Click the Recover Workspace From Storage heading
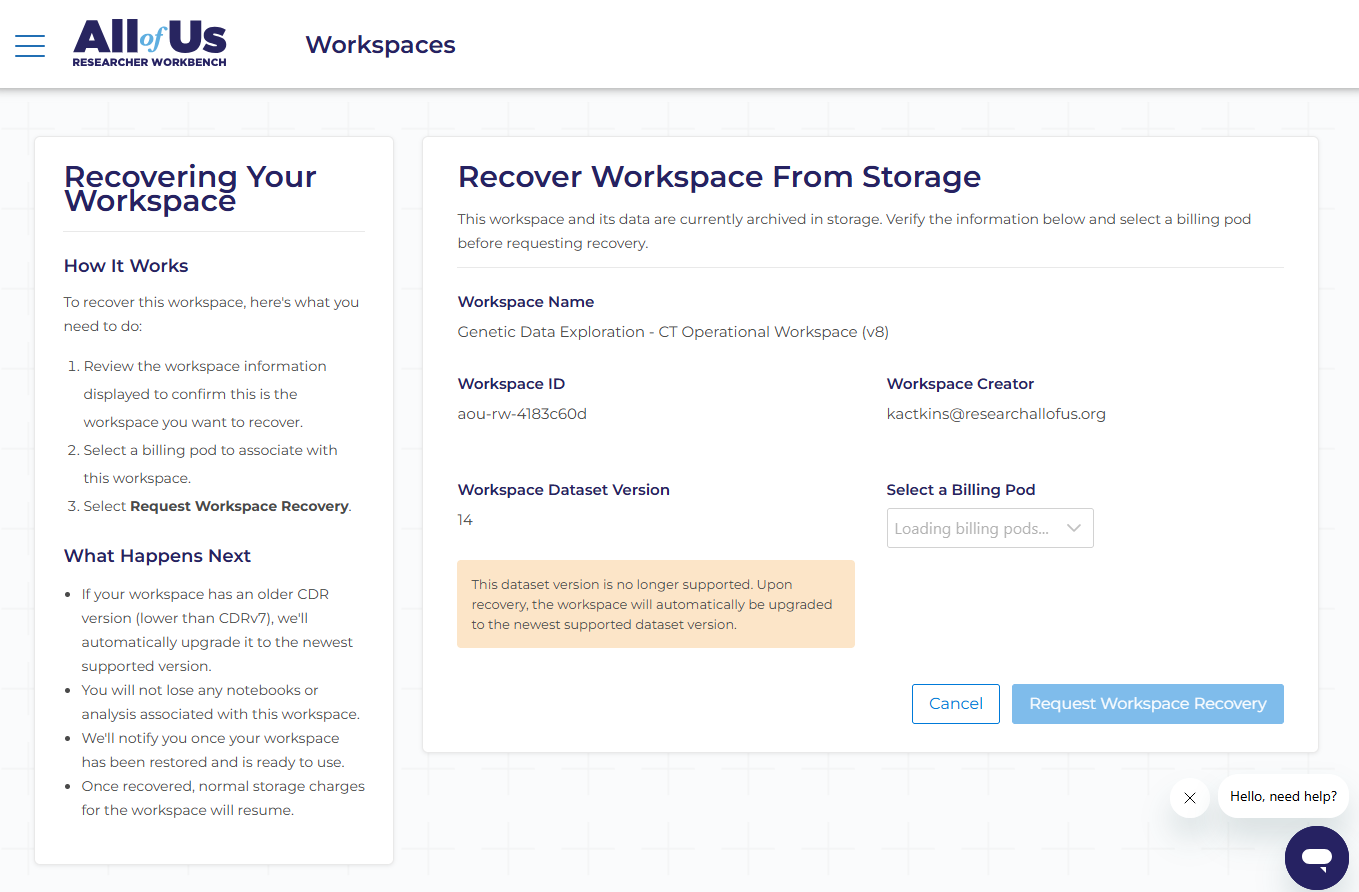1359x892 pixels. (x=719, y=177)
